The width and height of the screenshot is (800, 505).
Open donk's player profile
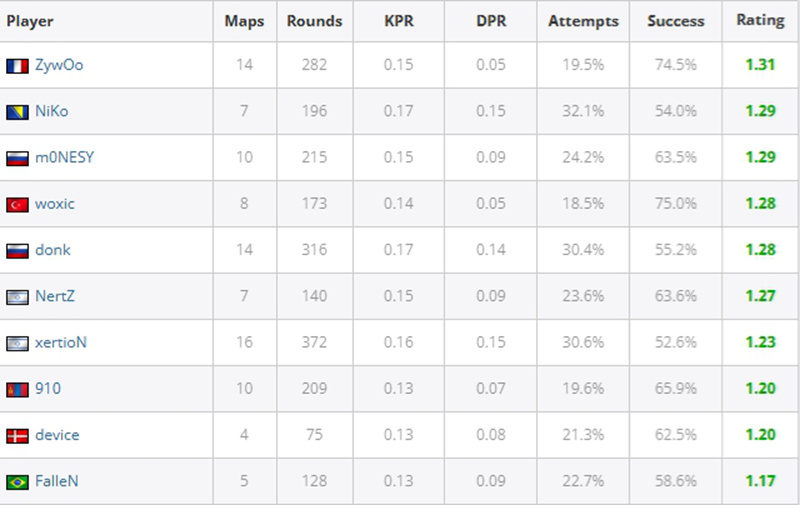(53, 250)
